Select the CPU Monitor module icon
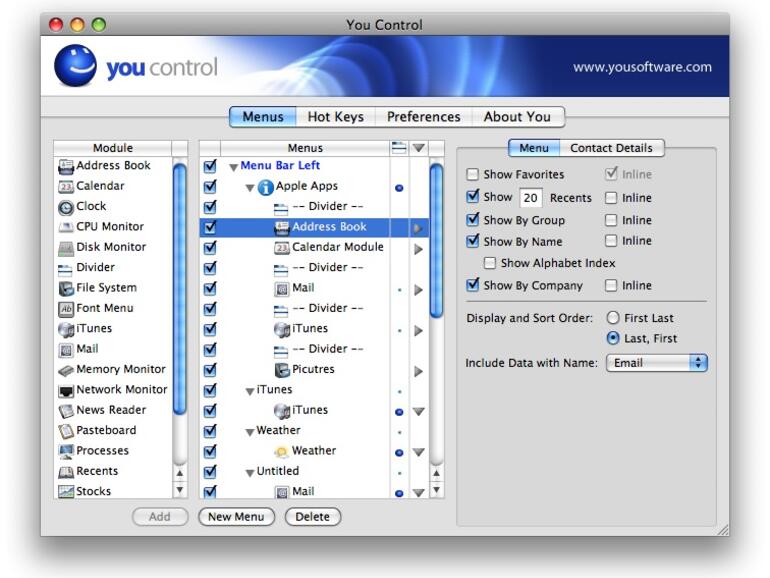 coord(66,227)
